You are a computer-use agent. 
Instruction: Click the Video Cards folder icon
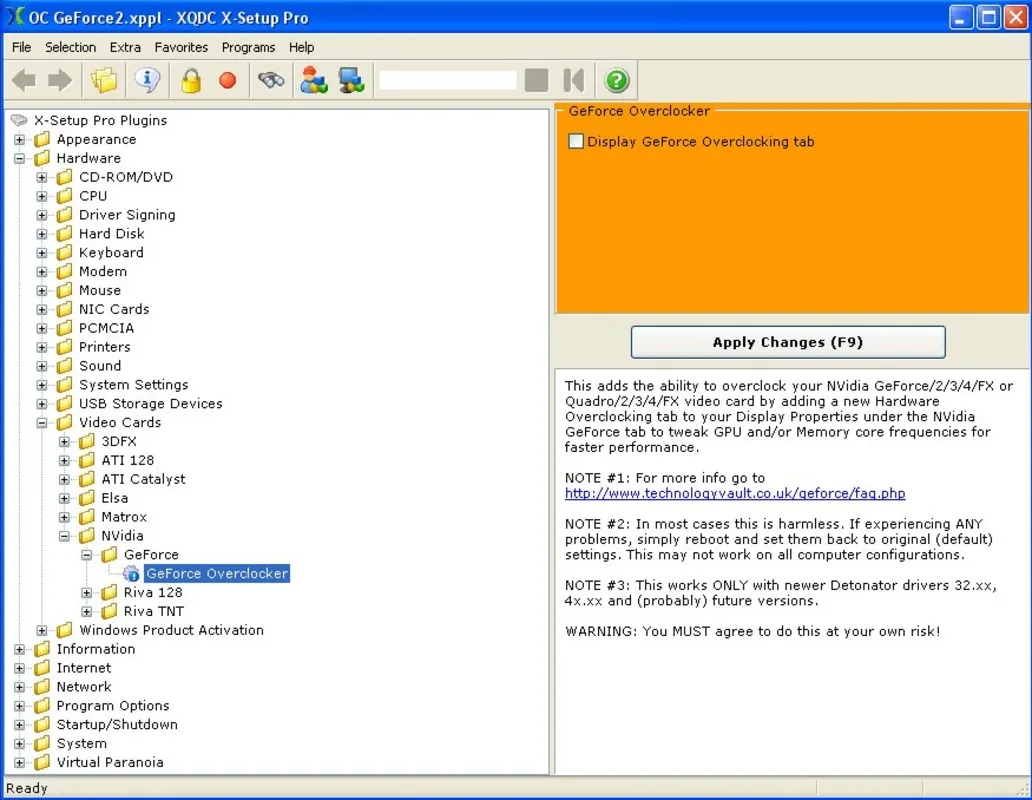(64, 422)
